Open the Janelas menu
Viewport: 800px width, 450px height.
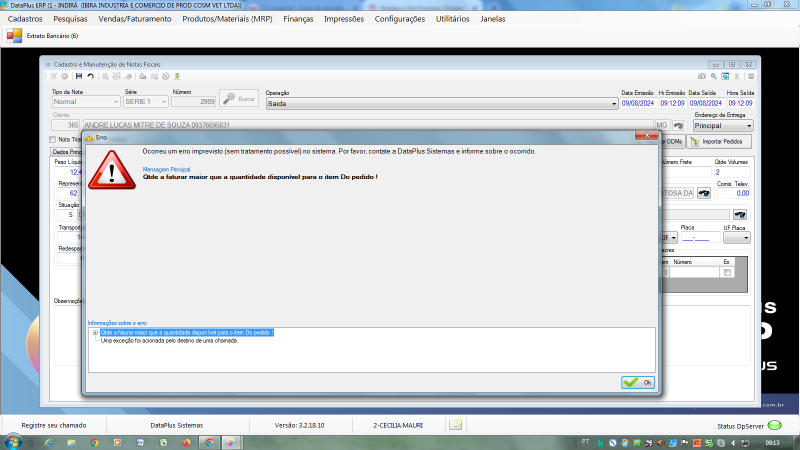(492, 19)
